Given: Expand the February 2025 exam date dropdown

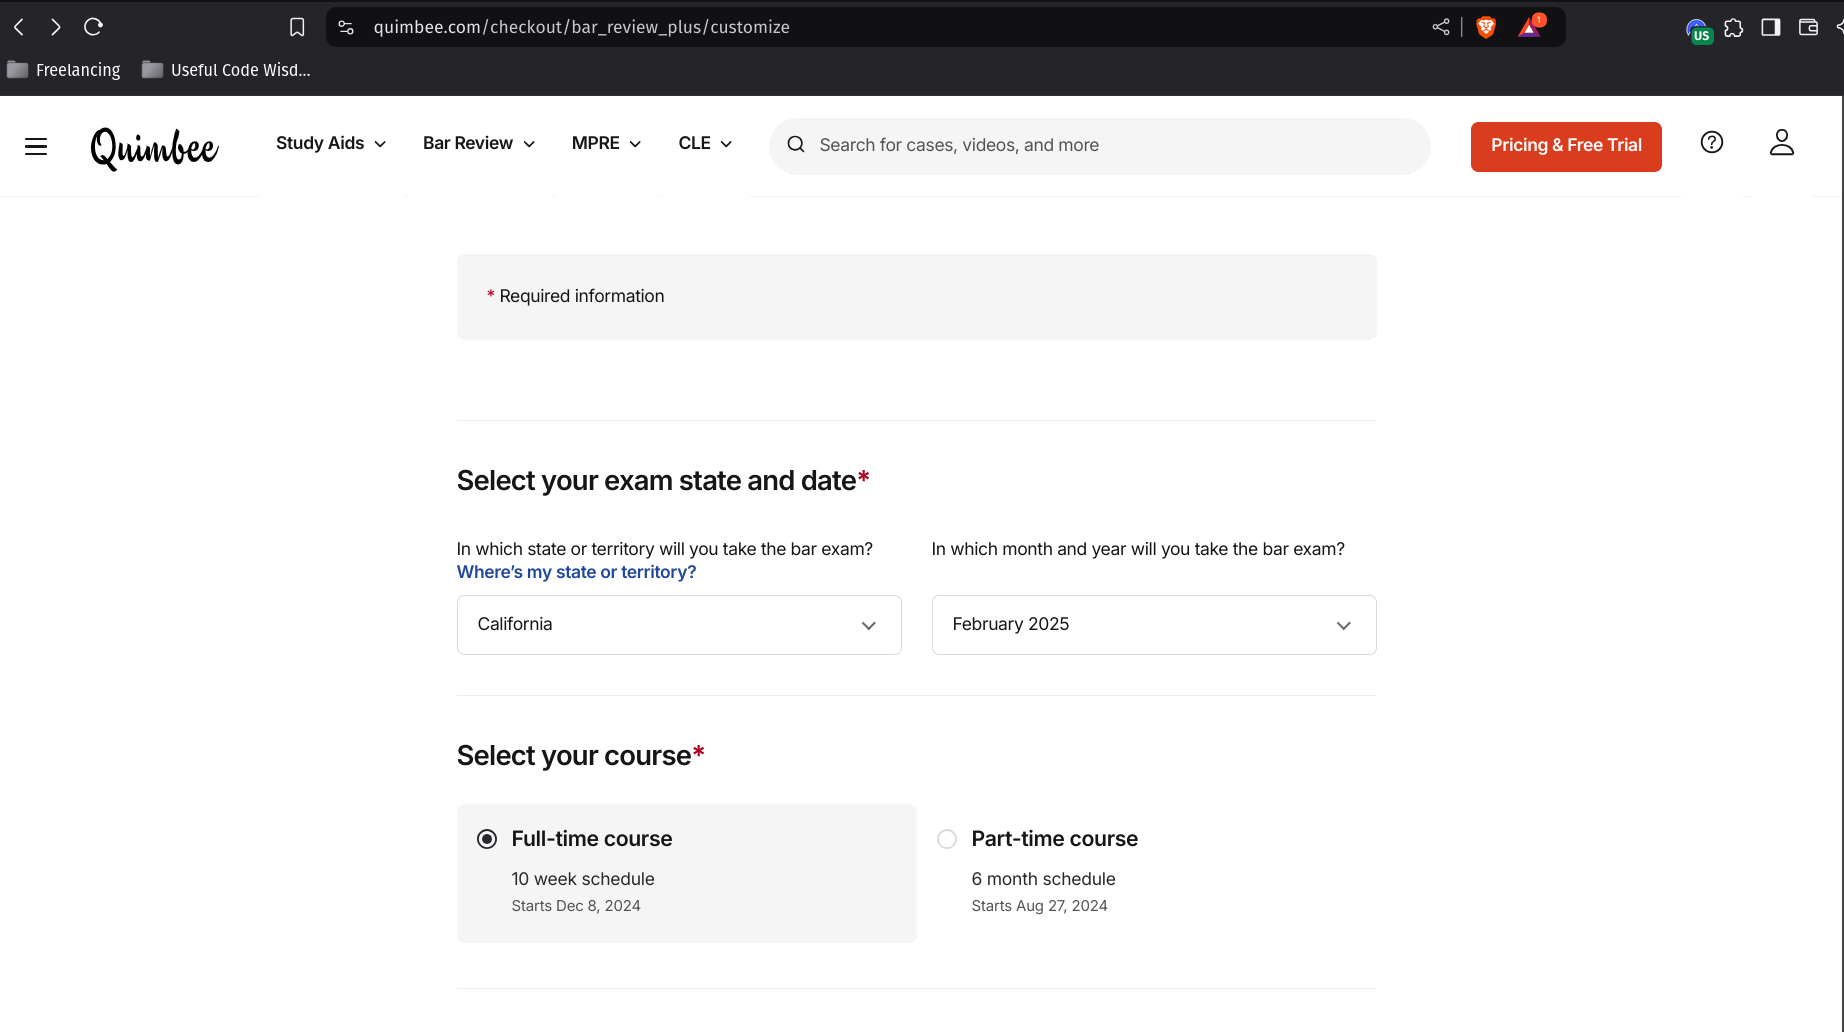Looking at the screenshot, I should [1153, 625].
